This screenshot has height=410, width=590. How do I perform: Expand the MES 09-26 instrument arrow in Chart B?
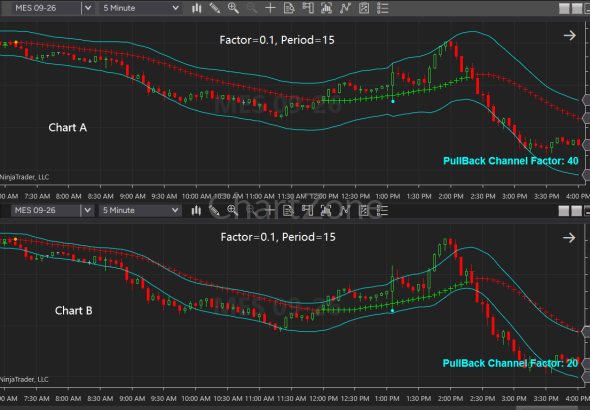point(87,210)
